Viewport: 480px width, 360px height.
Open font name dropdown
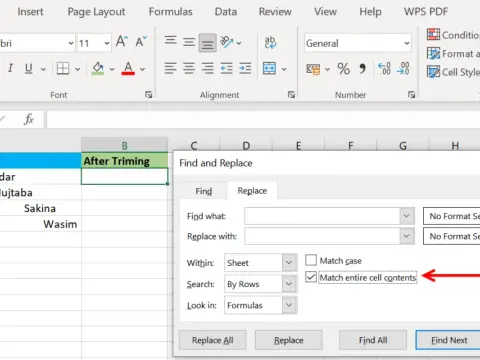71,43
